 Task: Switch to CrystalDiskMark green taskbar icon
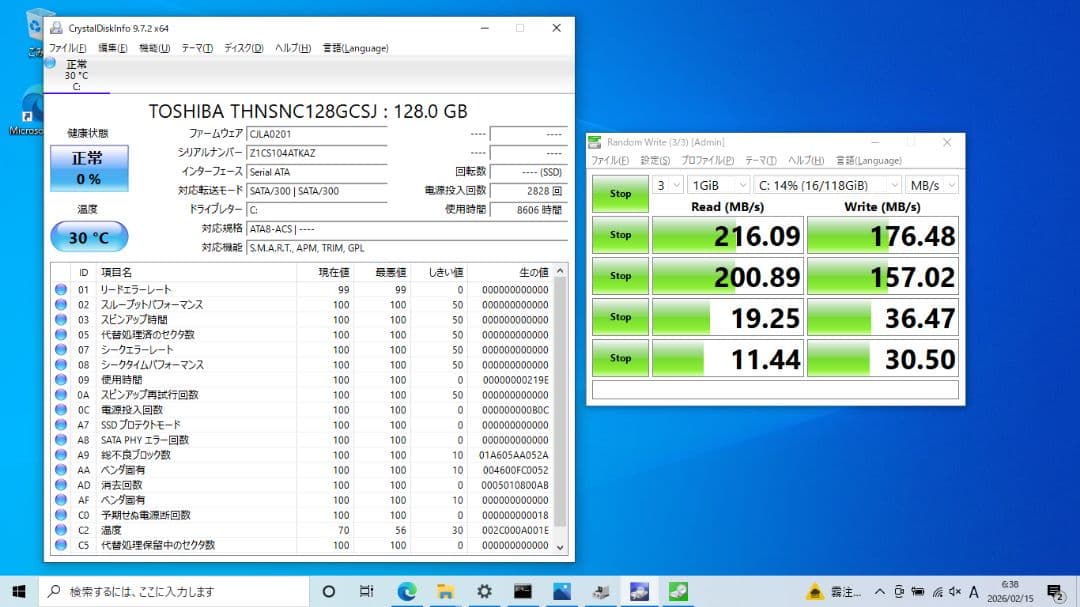(x=678, y=591)
